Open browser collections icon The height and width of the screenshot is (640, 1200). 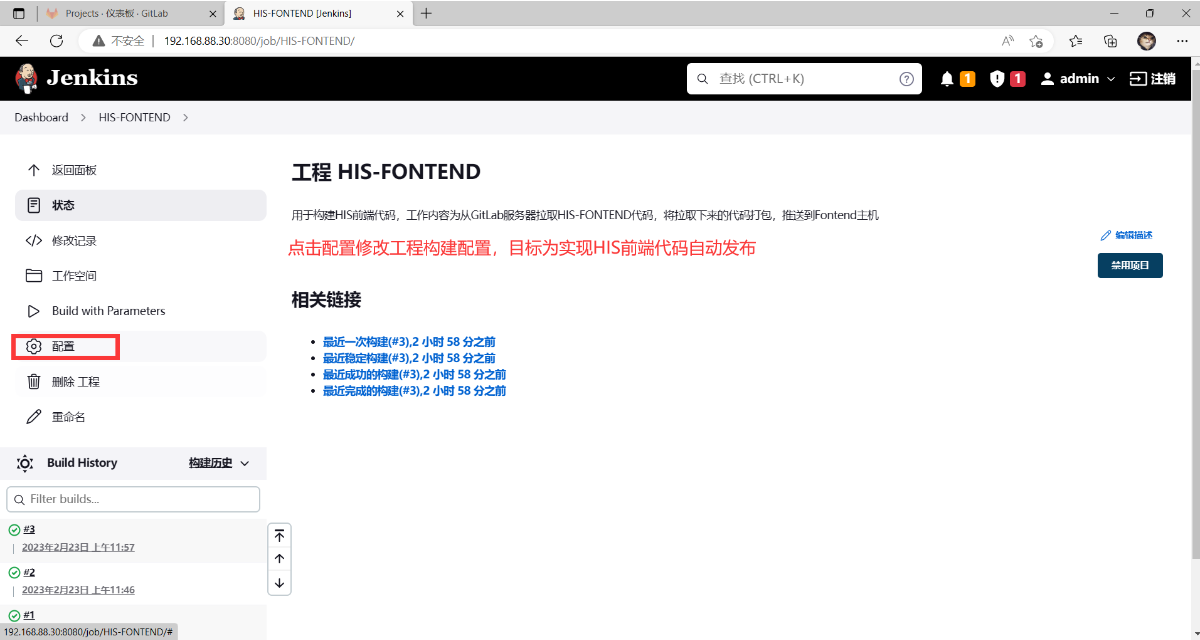[x=1110, y=41]
